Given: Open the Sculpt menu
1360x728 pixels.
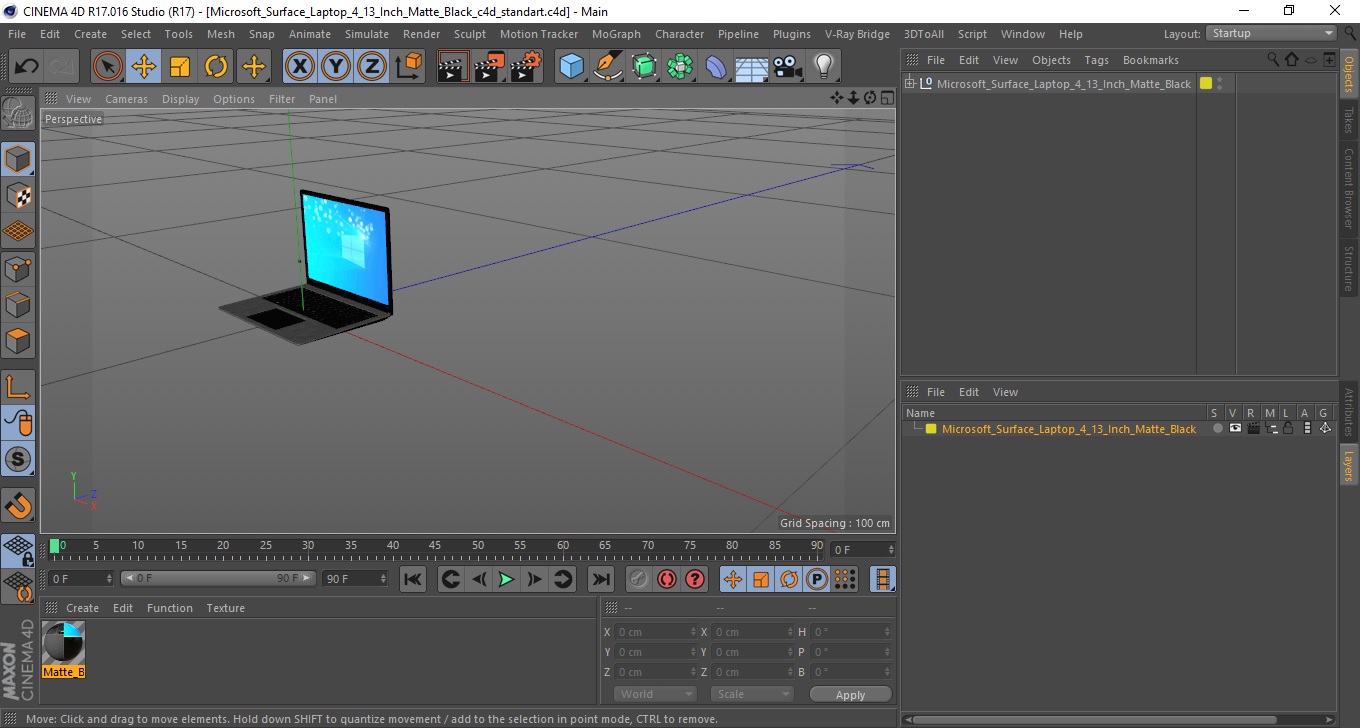Looking at the screenshot, I should pos(470,34).
